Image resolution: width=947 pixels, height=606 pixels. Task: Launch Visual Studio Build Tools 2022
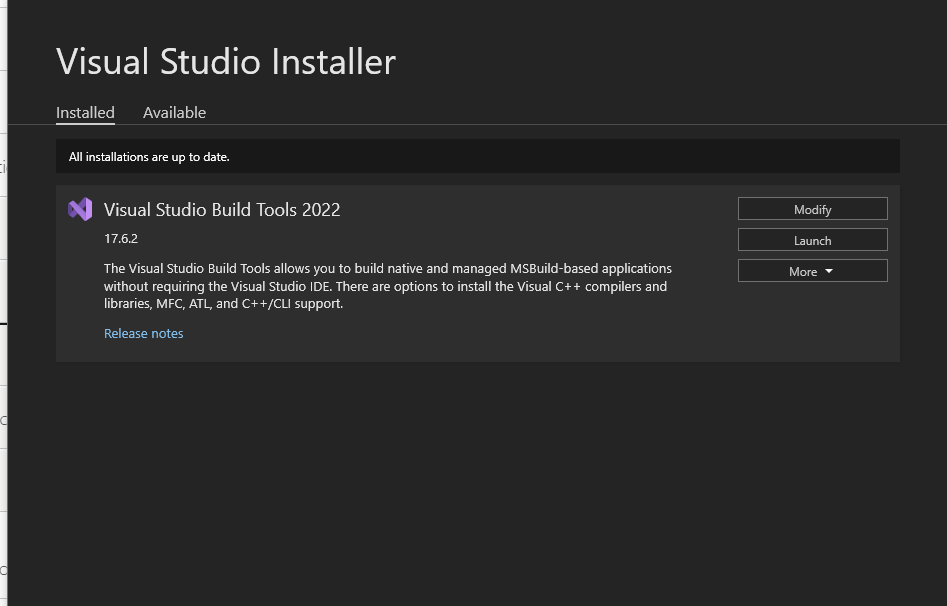tap(812, 240)
